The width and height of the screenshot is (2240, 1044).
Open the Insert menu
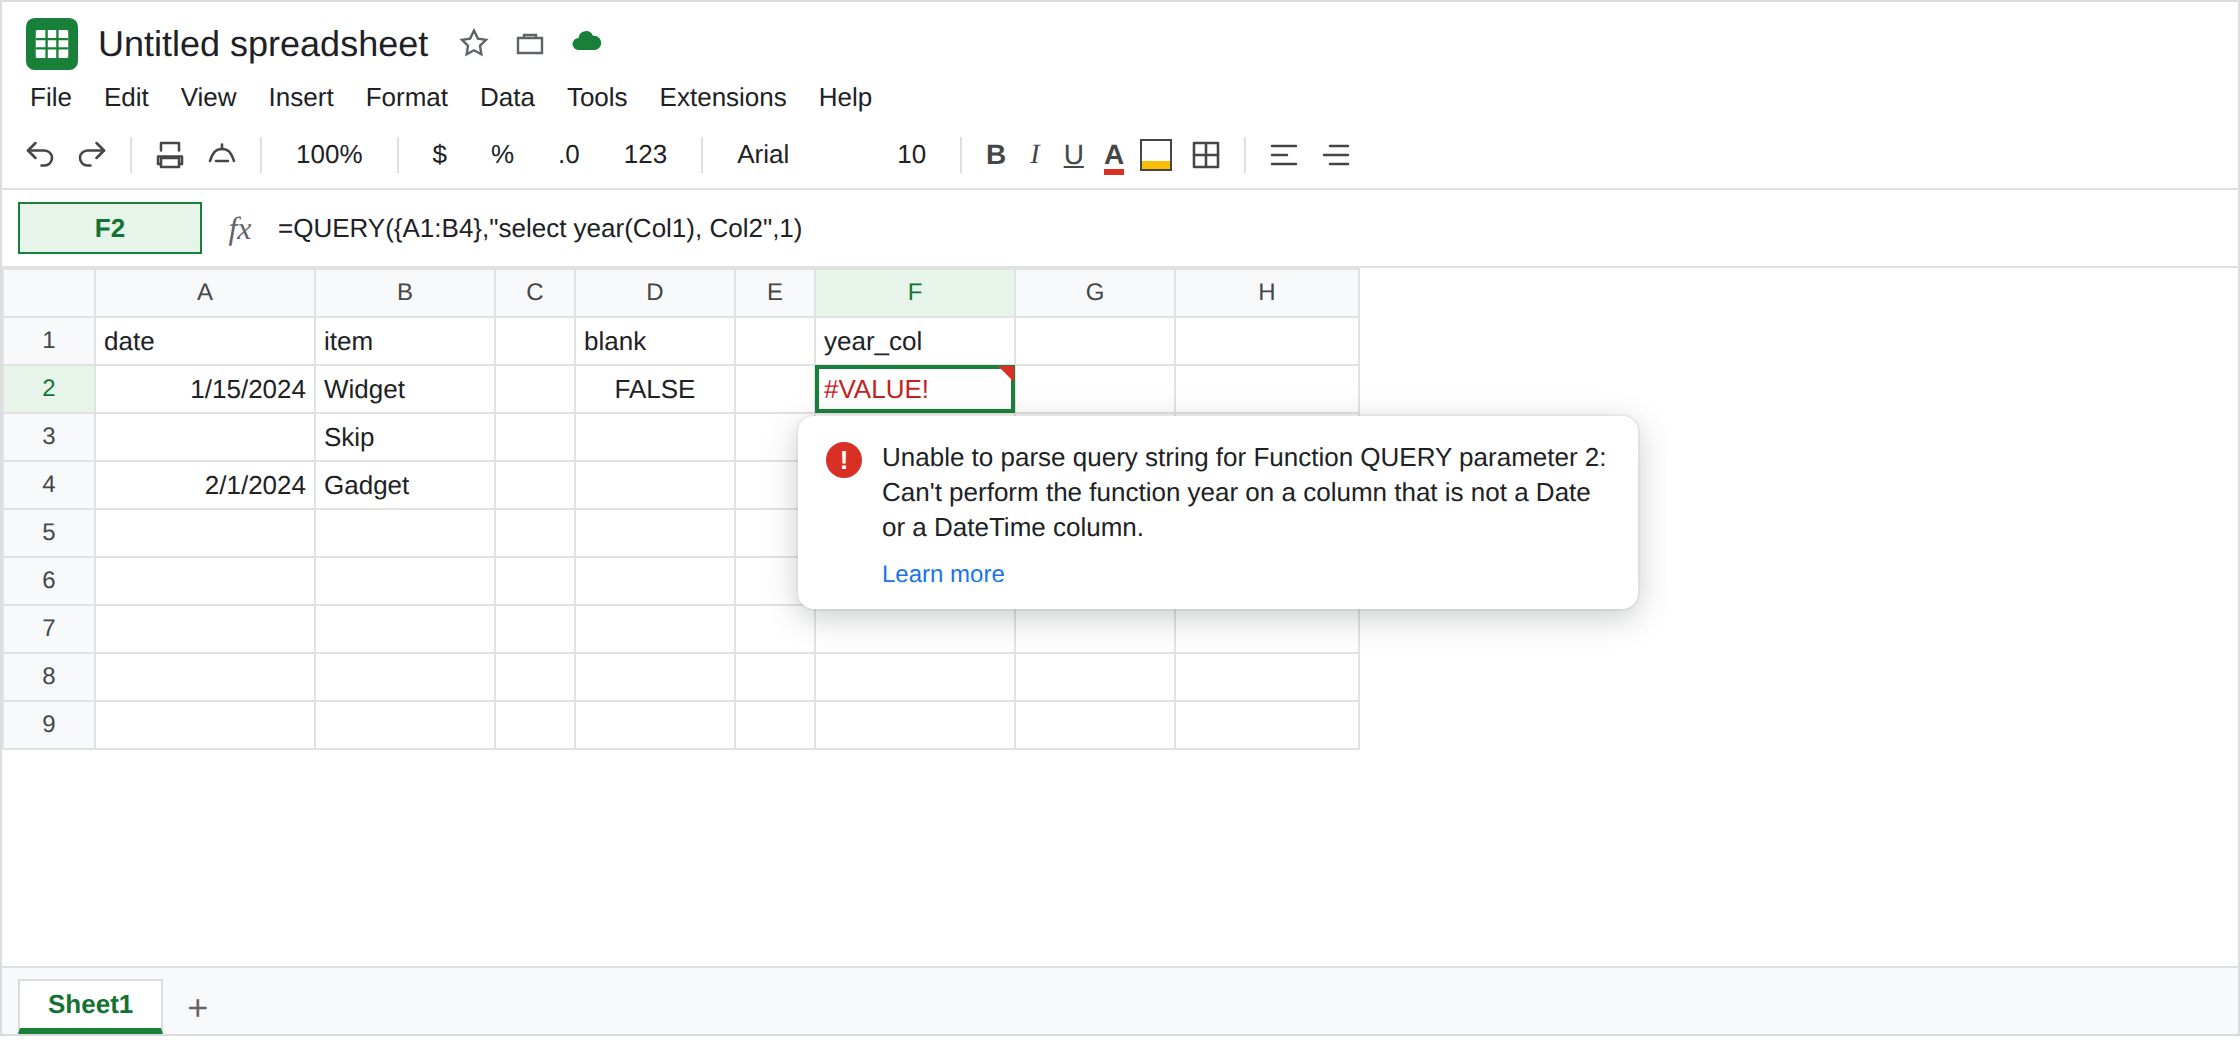301,97
